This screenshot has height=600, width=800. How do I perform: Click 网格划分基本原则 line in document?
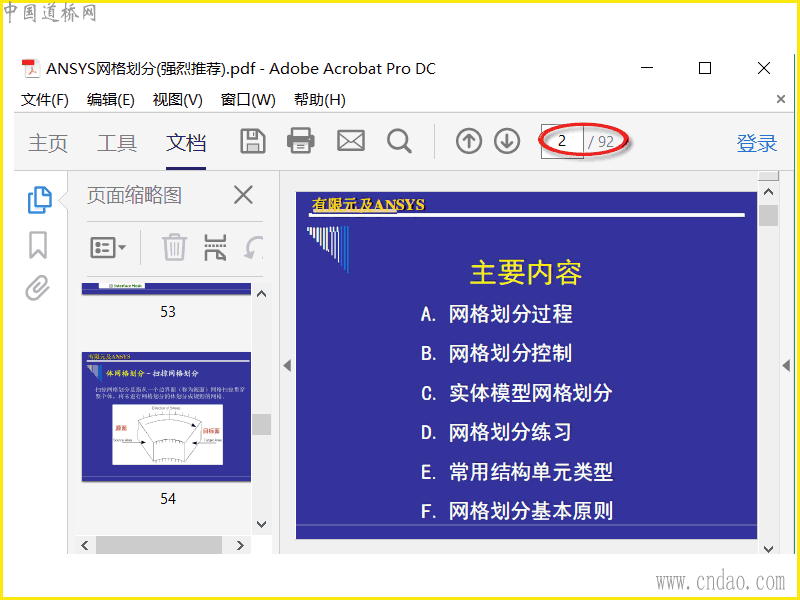[x=531, y=511]
